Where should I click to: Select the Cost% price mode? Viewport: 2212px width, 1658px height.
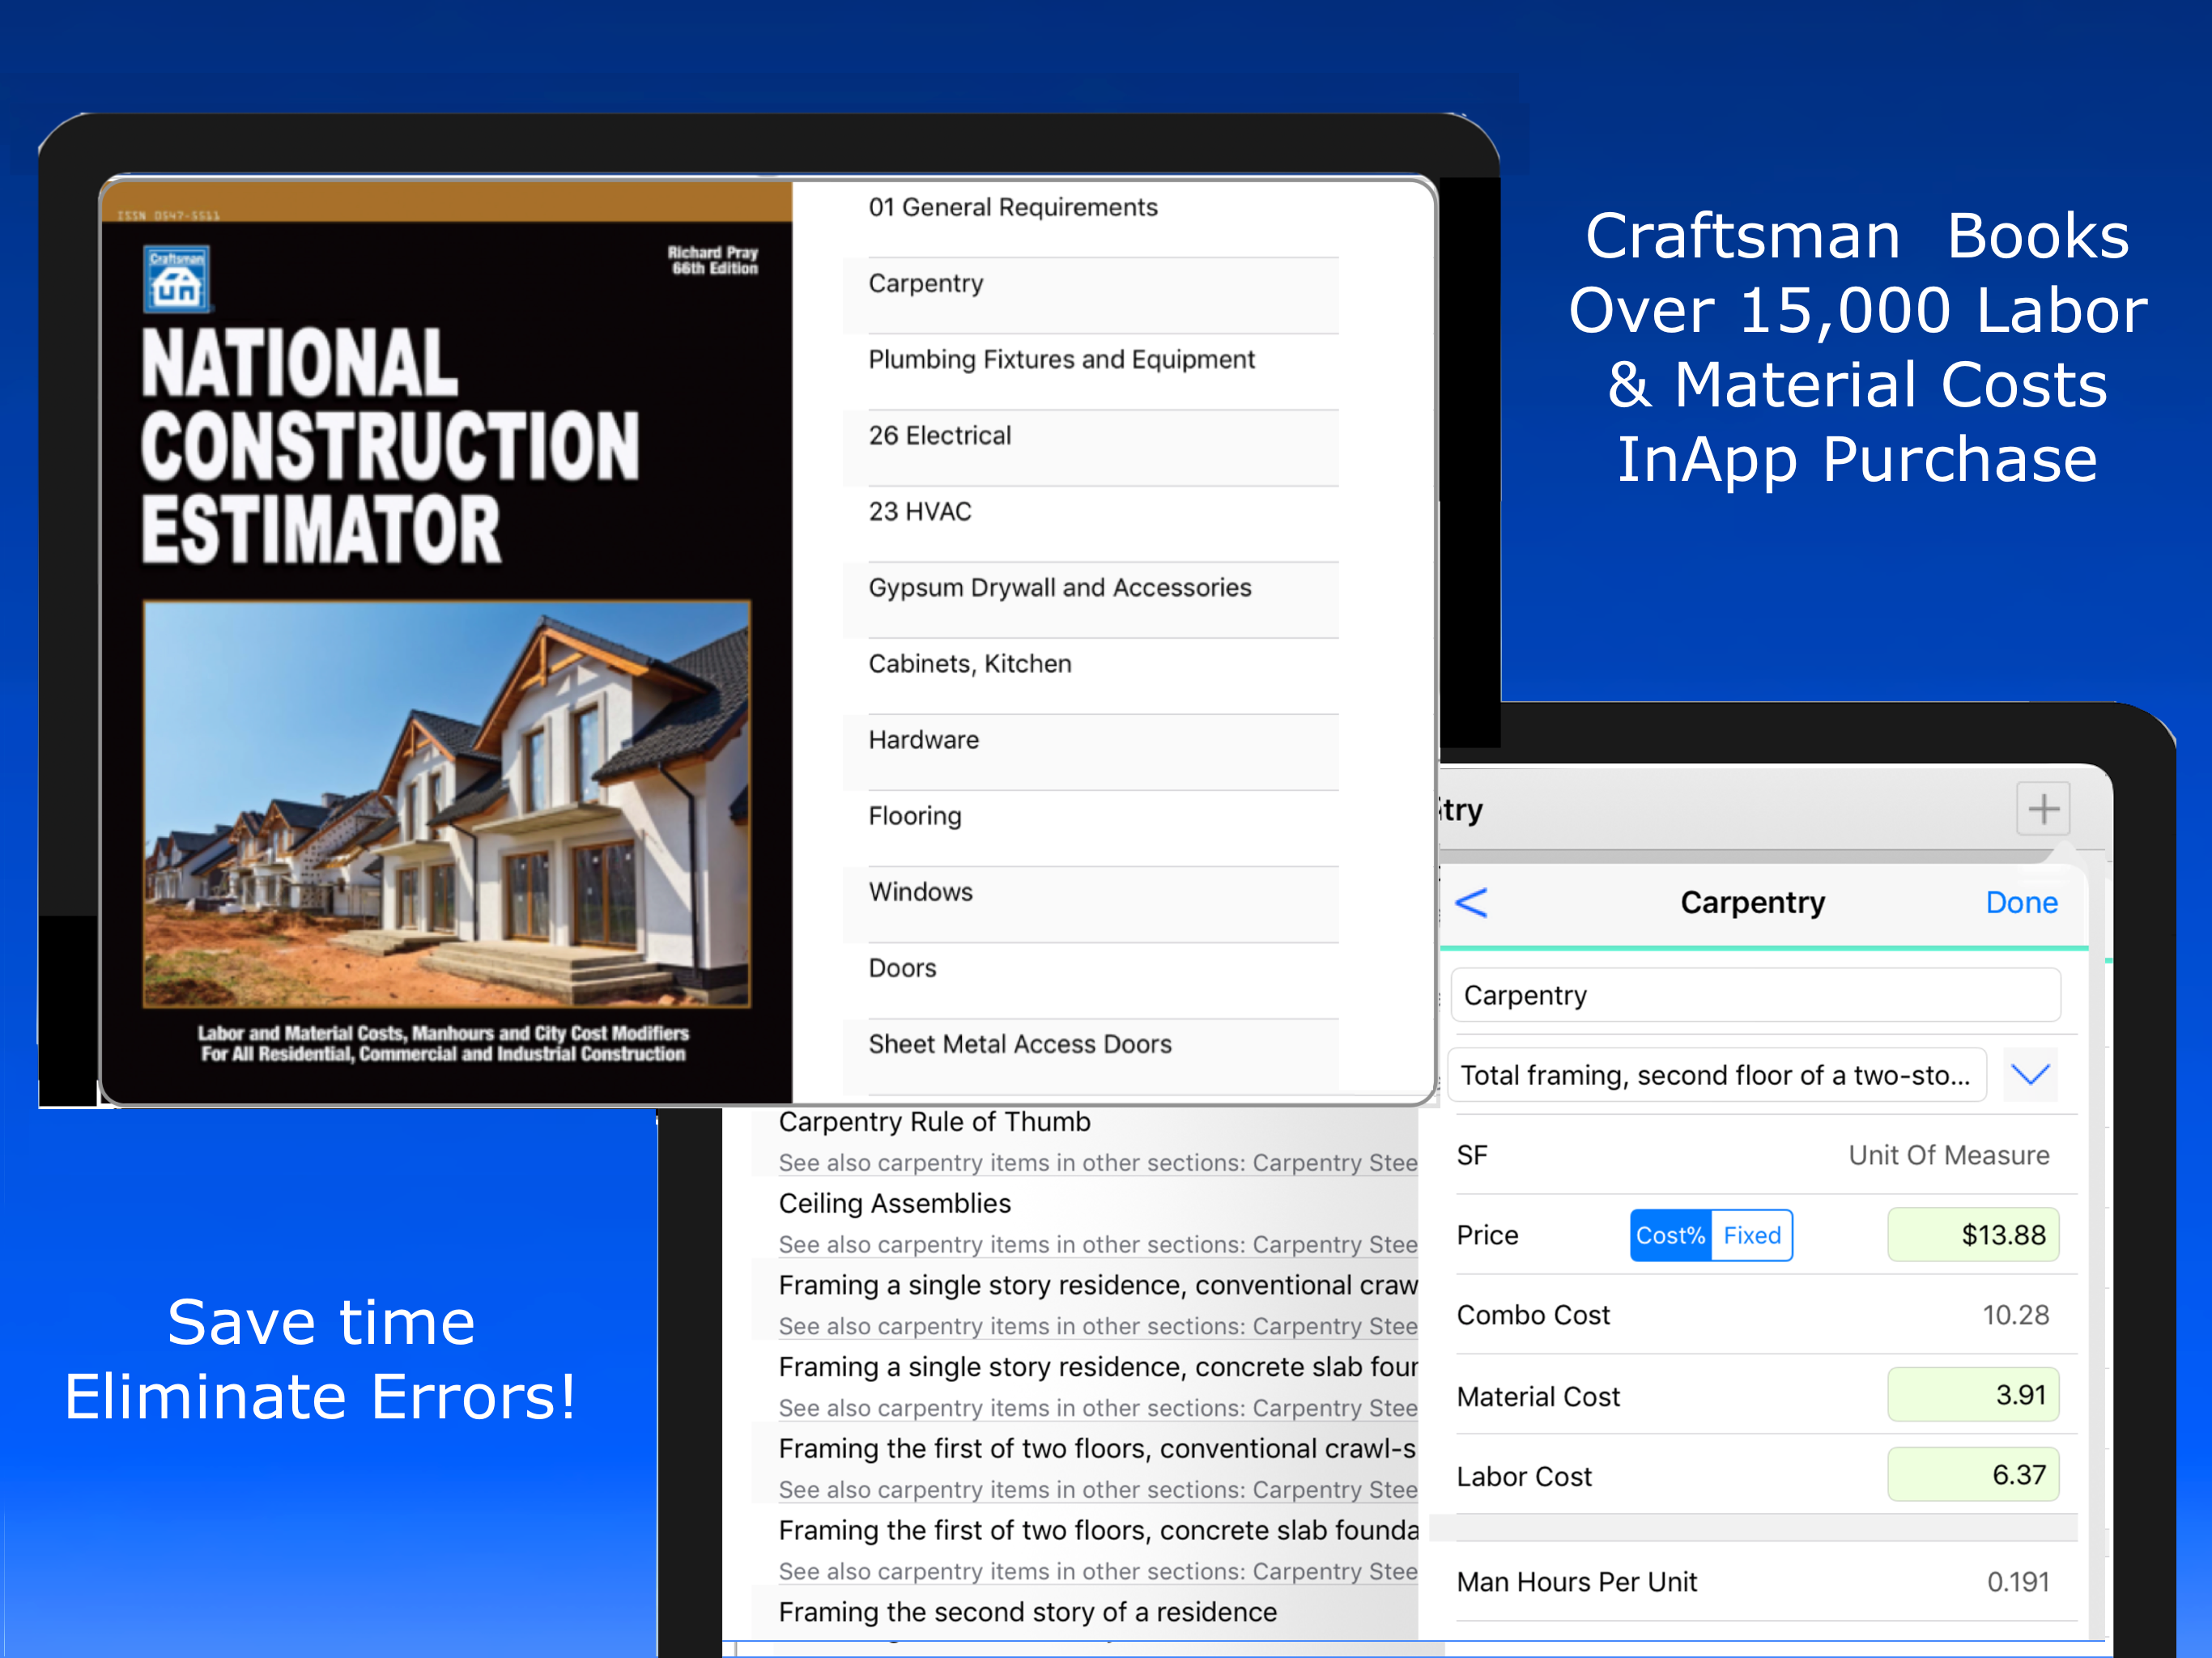[1670, 1235]
